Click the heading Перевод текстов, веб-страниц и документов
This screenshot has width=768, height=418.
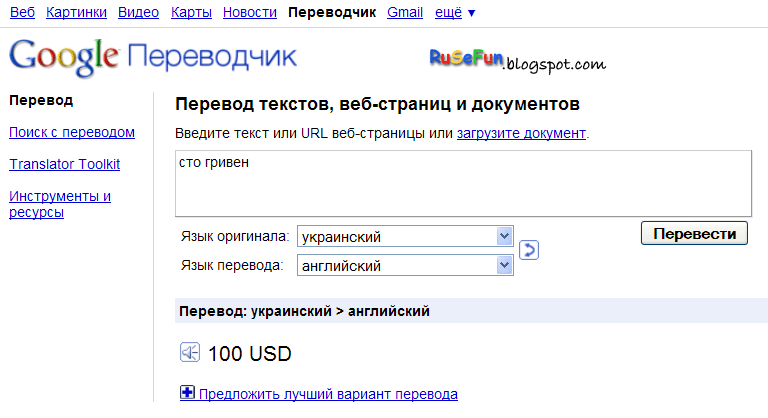378,104
